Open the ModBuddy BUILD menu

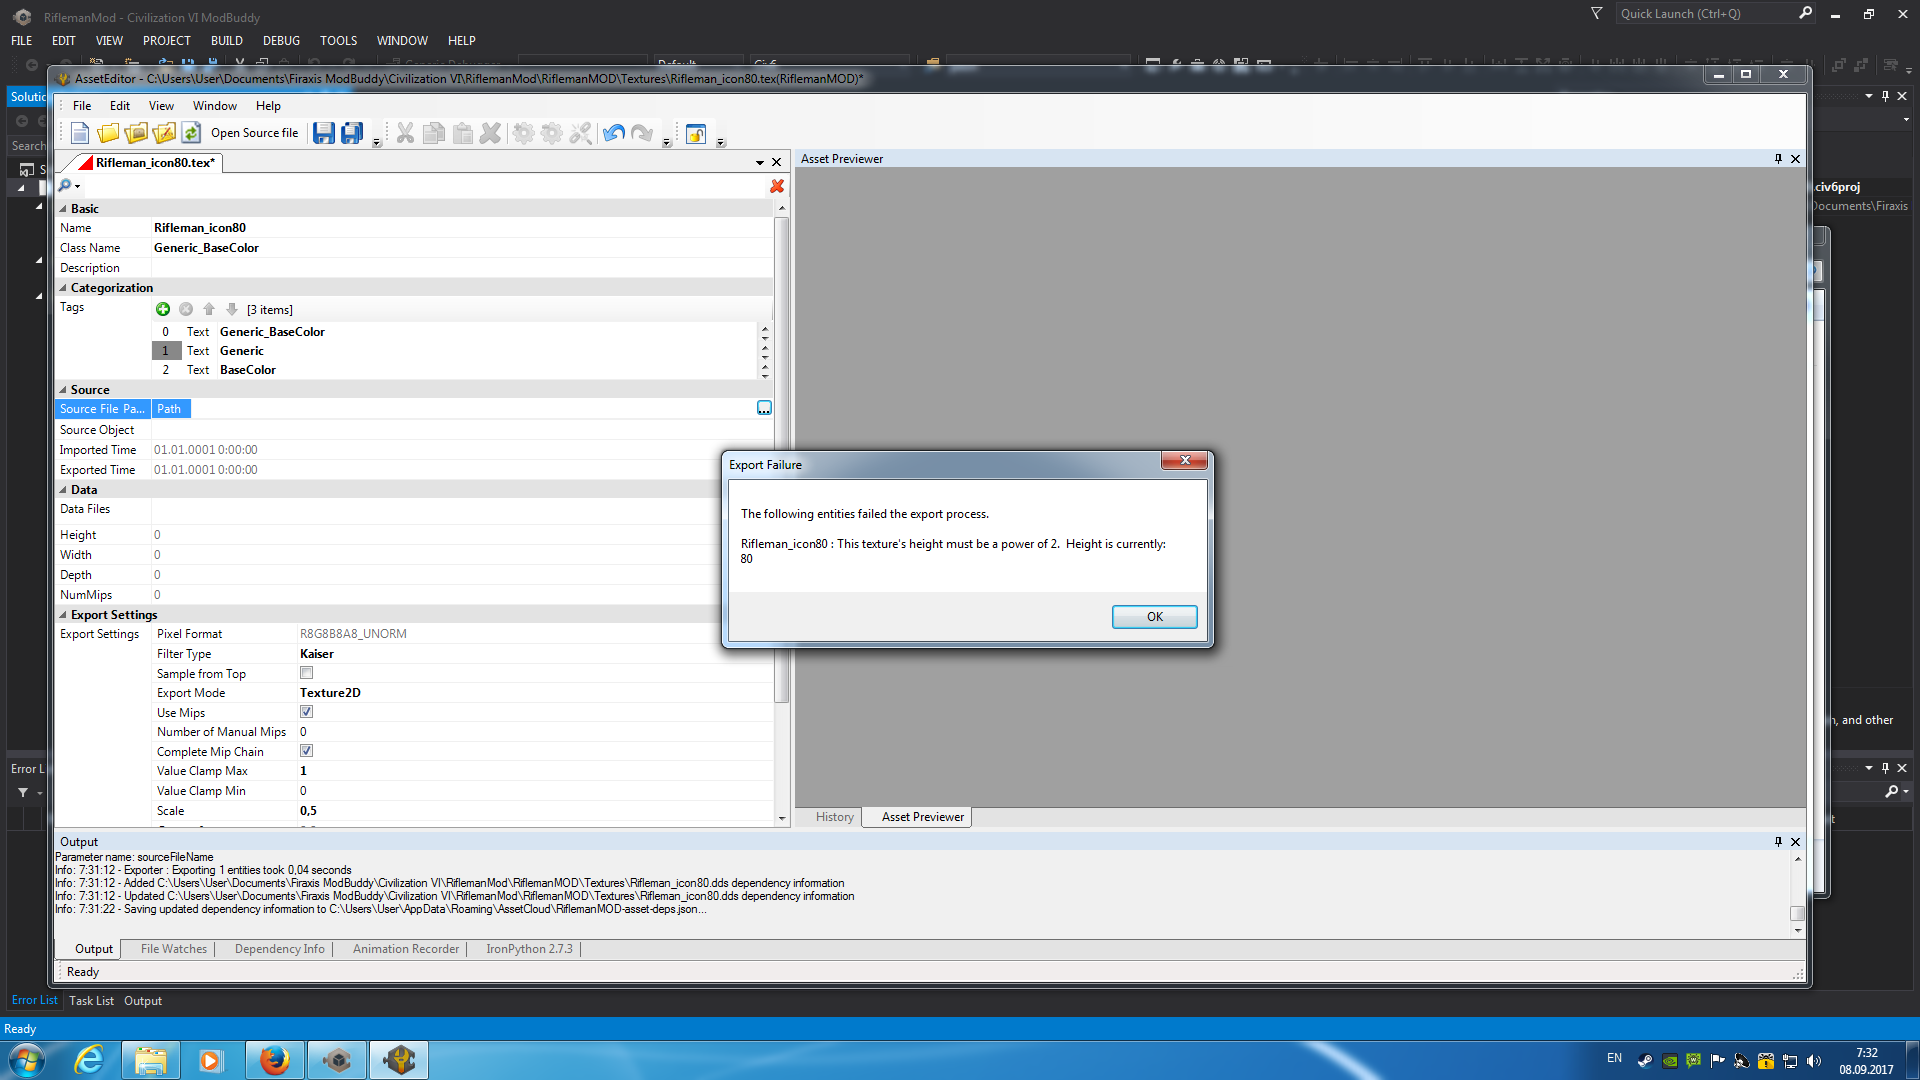point(227,41)
